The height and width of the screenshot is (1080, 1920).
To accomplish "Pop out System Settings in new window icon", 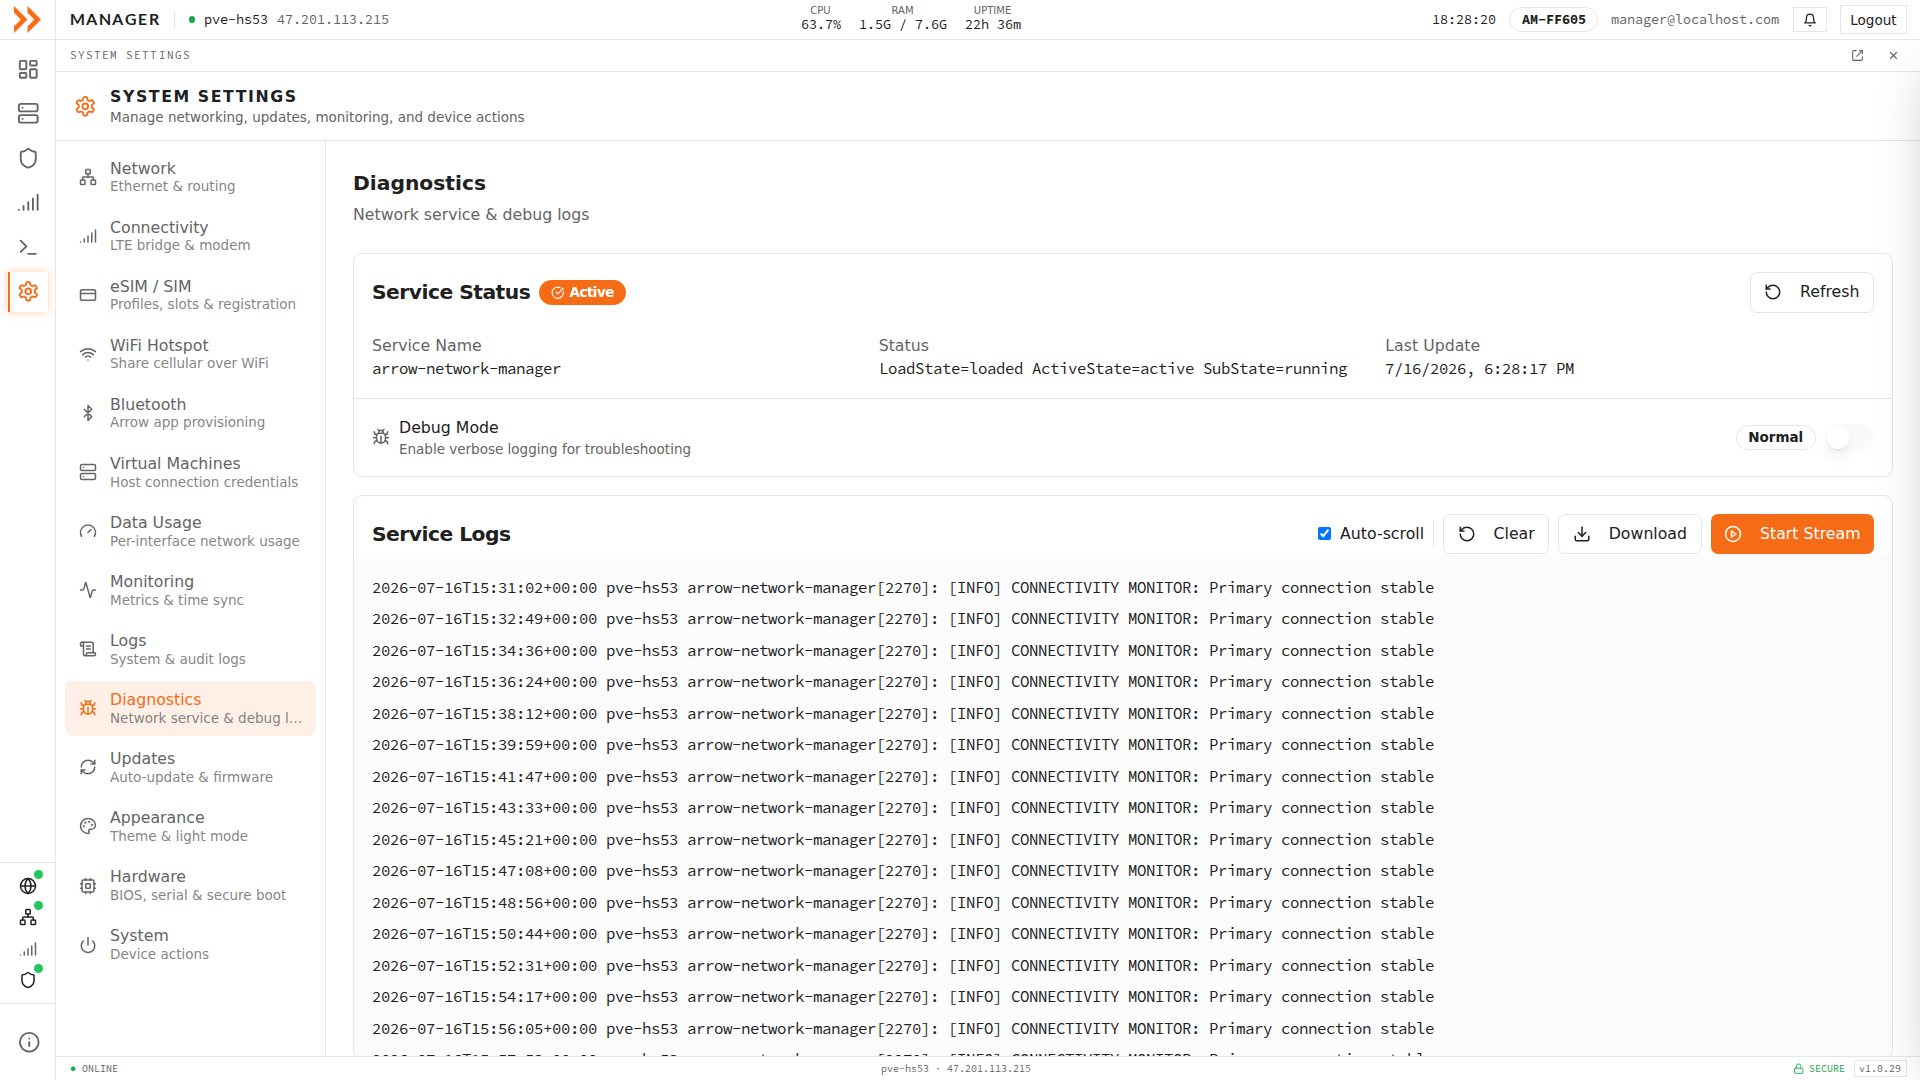I will pyautogui.click(x=1857, y=56).
